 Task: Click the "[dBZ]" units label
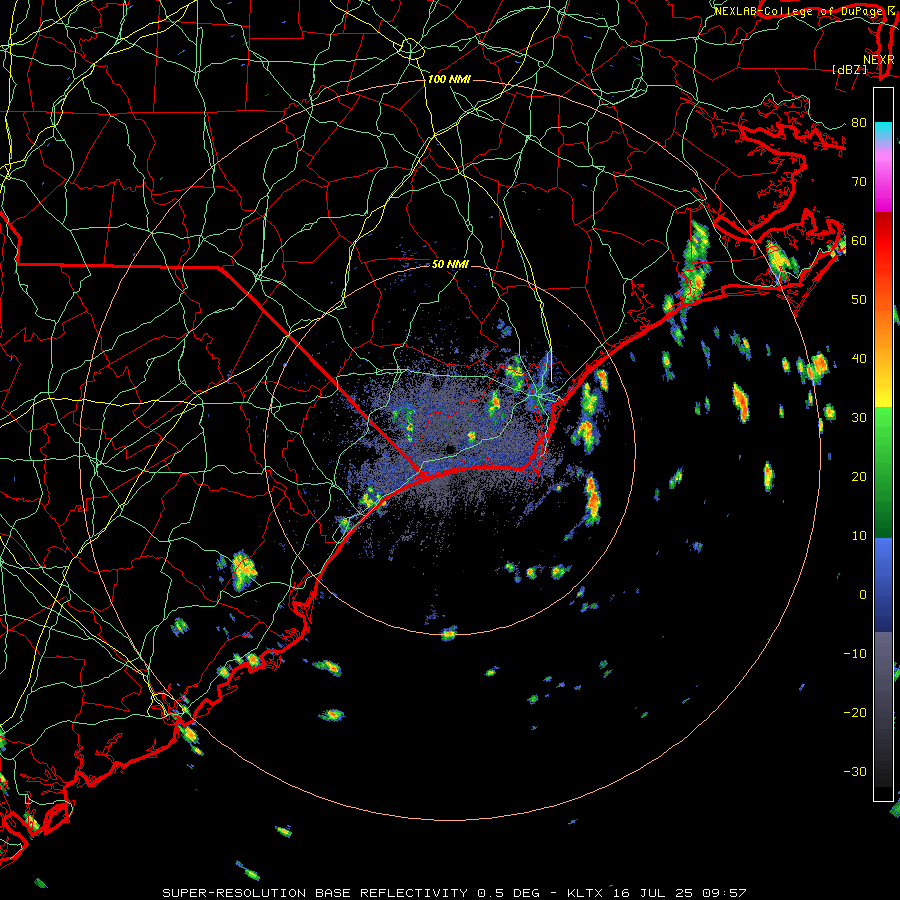[849, 69]
